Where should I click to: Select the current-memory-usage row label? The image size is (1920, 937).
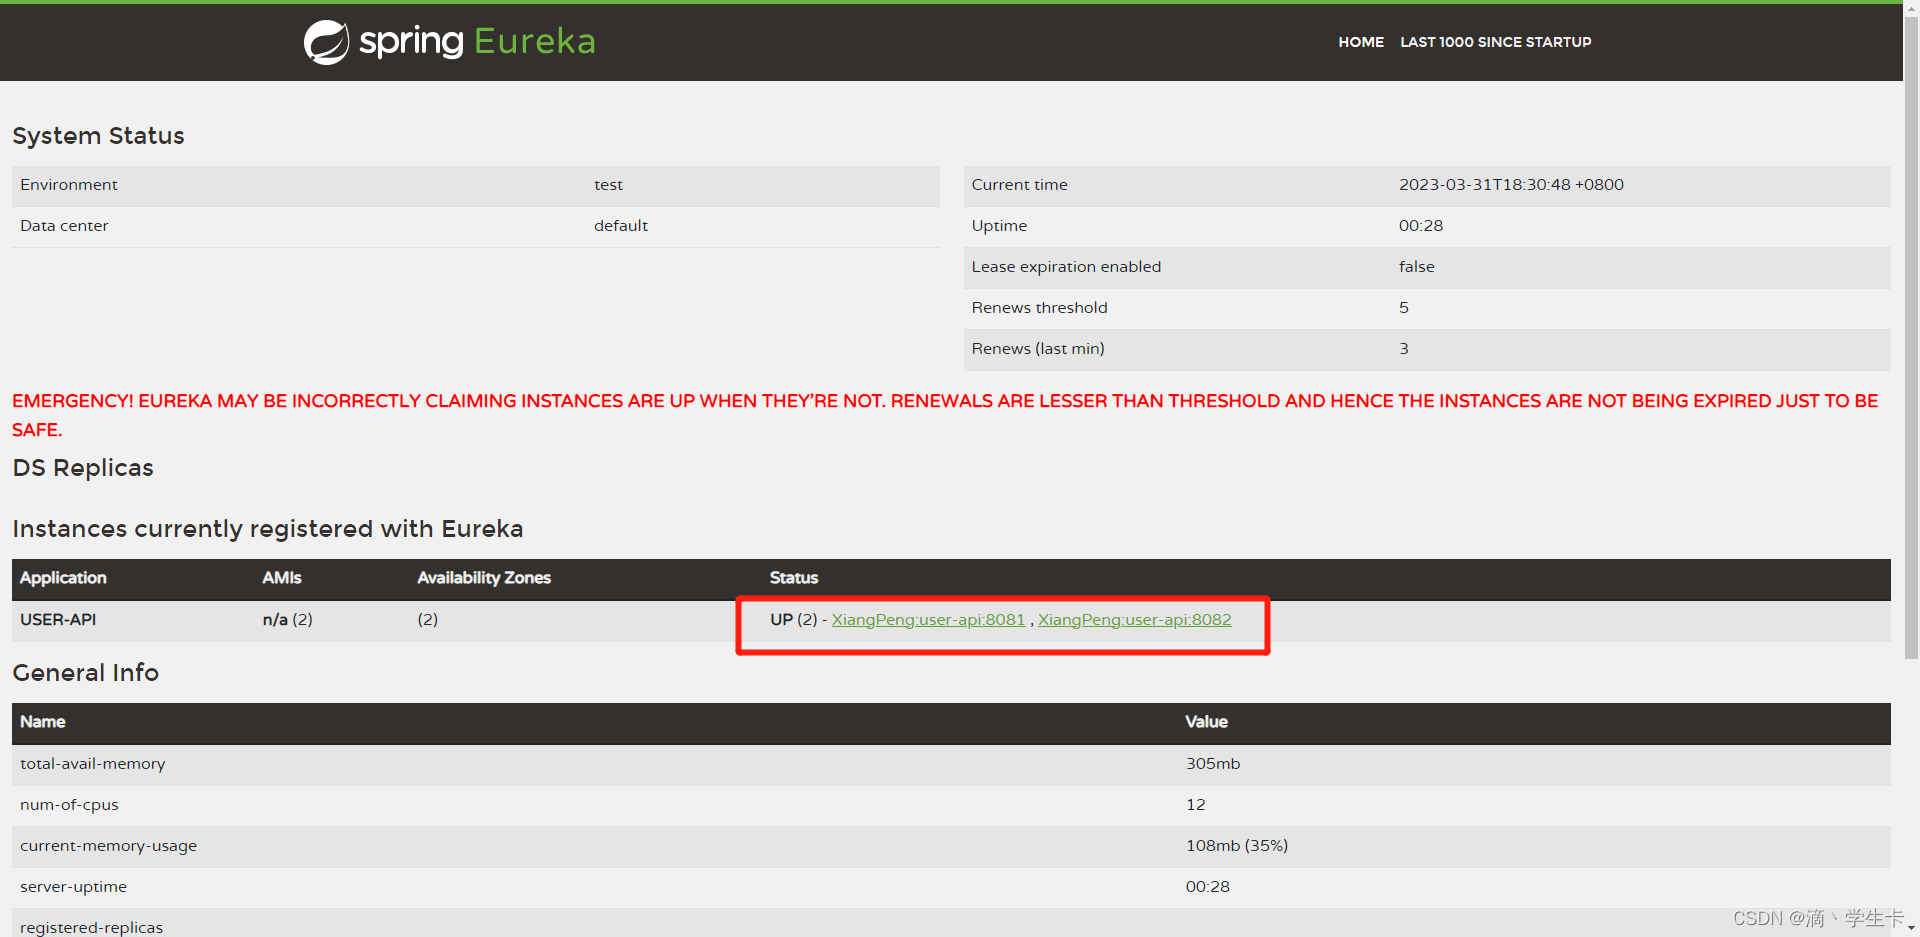pyautogui.click(x=109, y=846)
